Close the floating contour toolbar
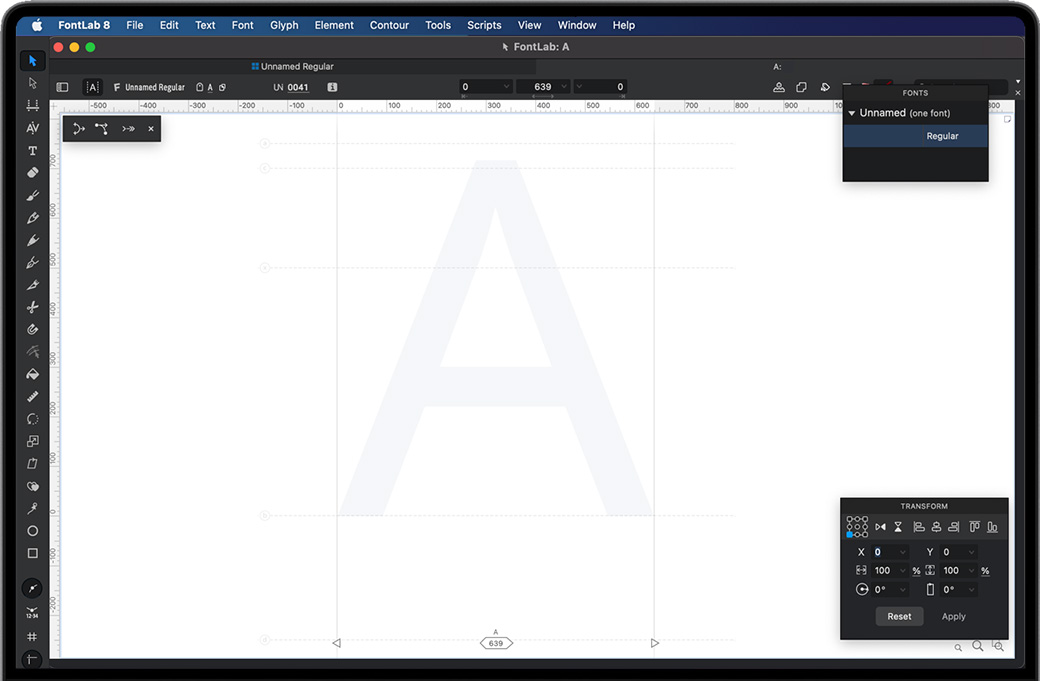 point(151,129)
